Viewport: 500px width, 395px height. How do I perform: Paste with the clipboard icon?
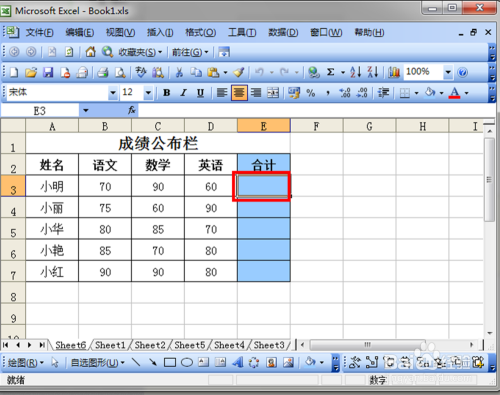(213, 72)
